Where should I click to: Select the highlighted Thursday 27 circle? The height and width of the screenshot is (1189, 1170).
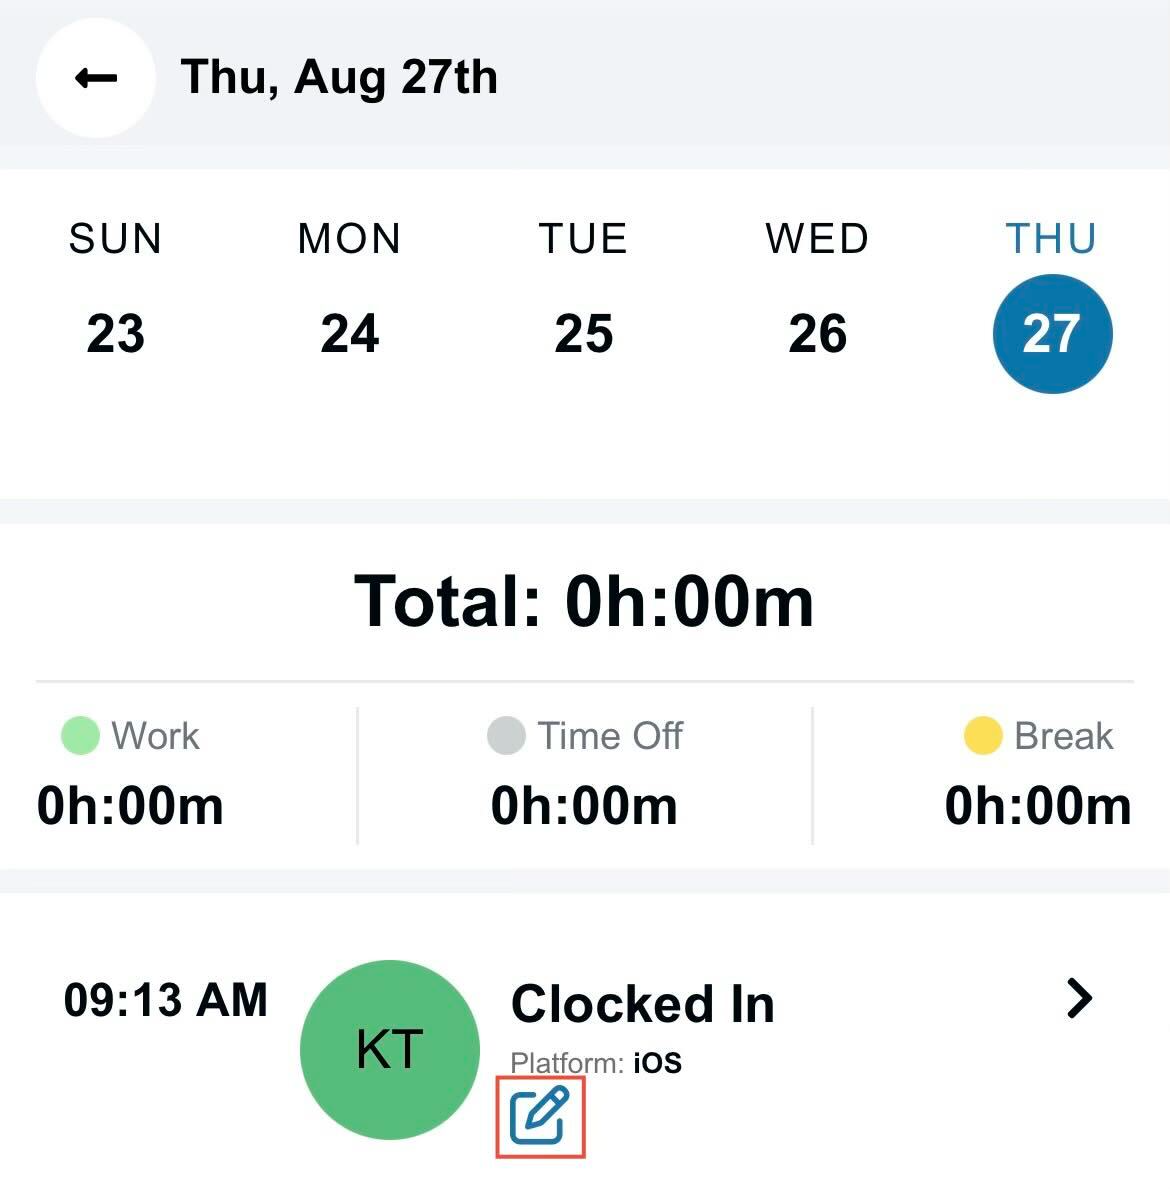(1052, 334)
